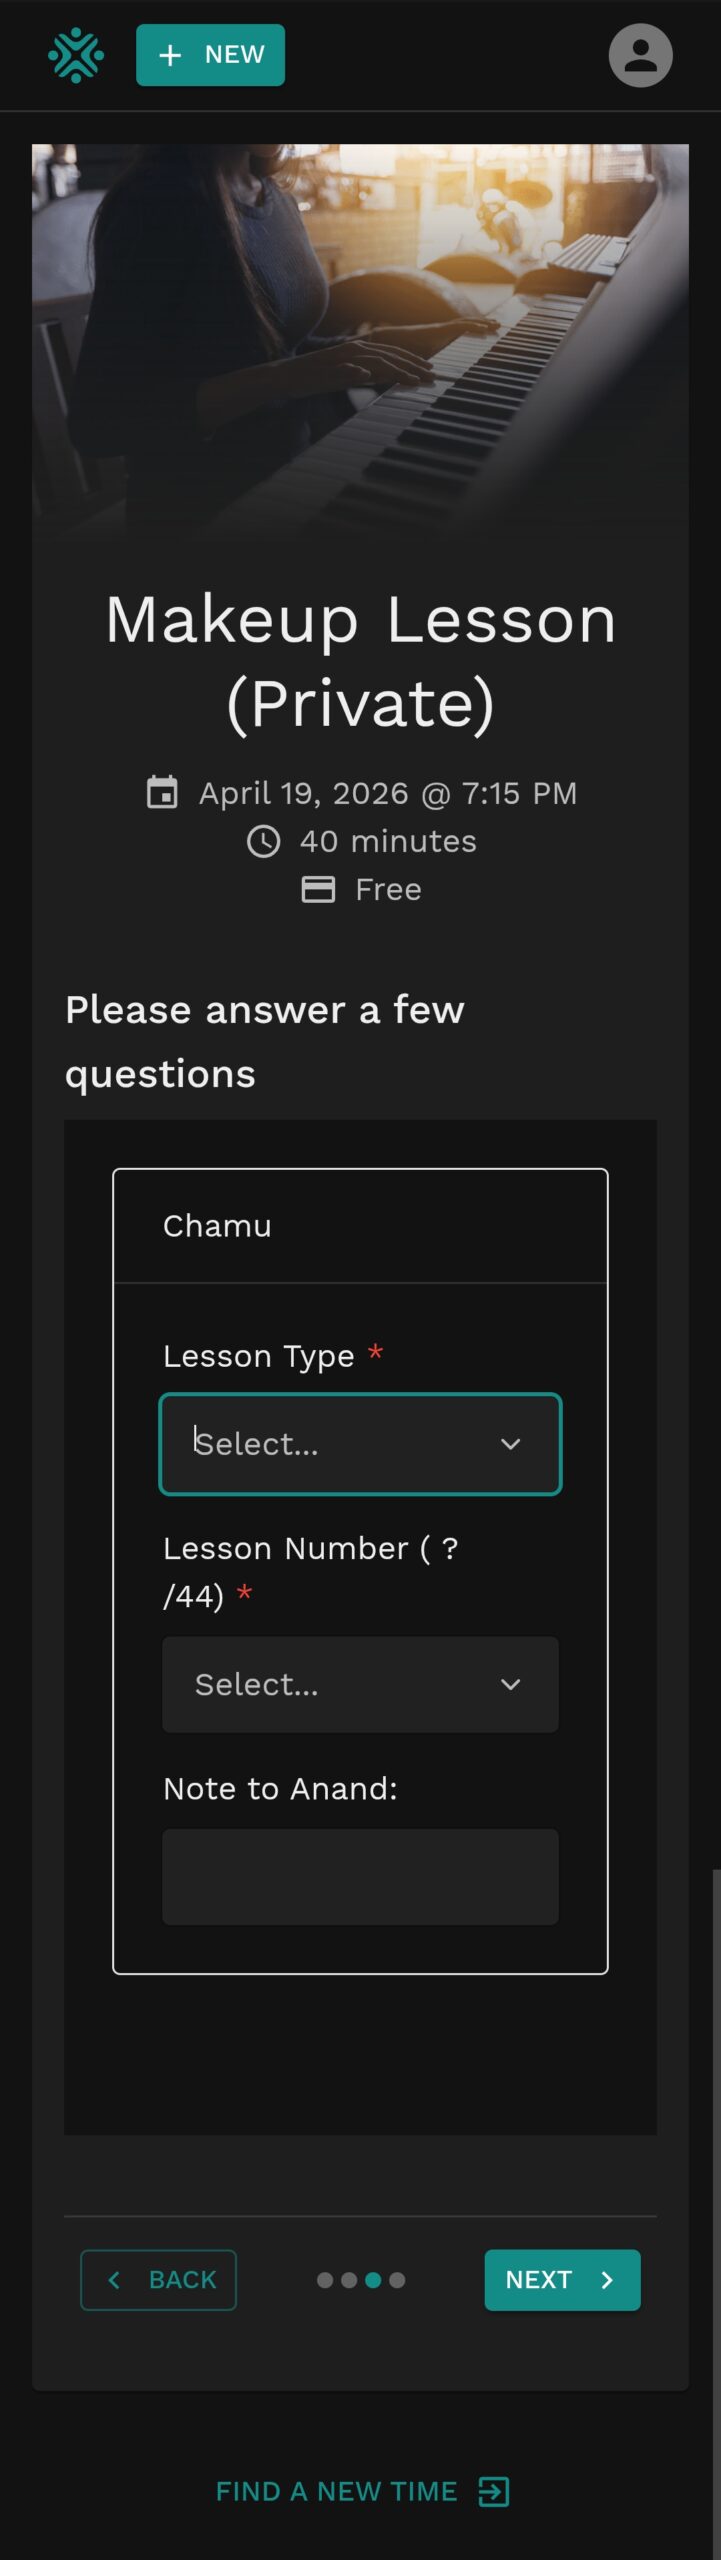
Task: Select the fourth progress step dot
Action: tap(397, 2280)
